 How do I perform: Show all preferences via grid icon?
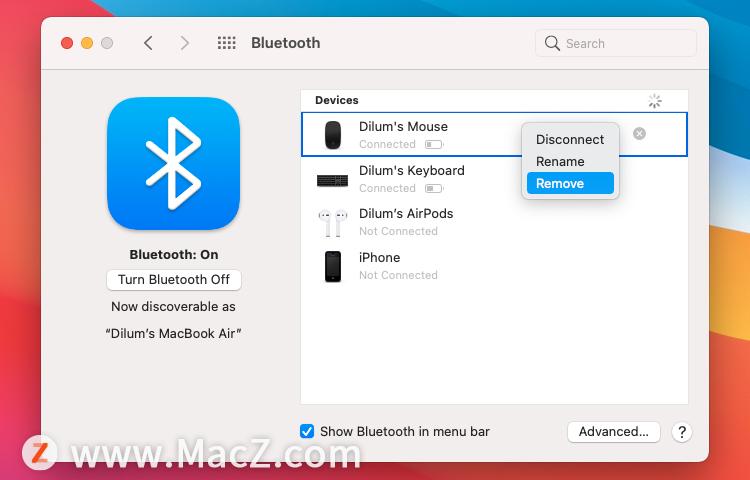click(227, 43)
